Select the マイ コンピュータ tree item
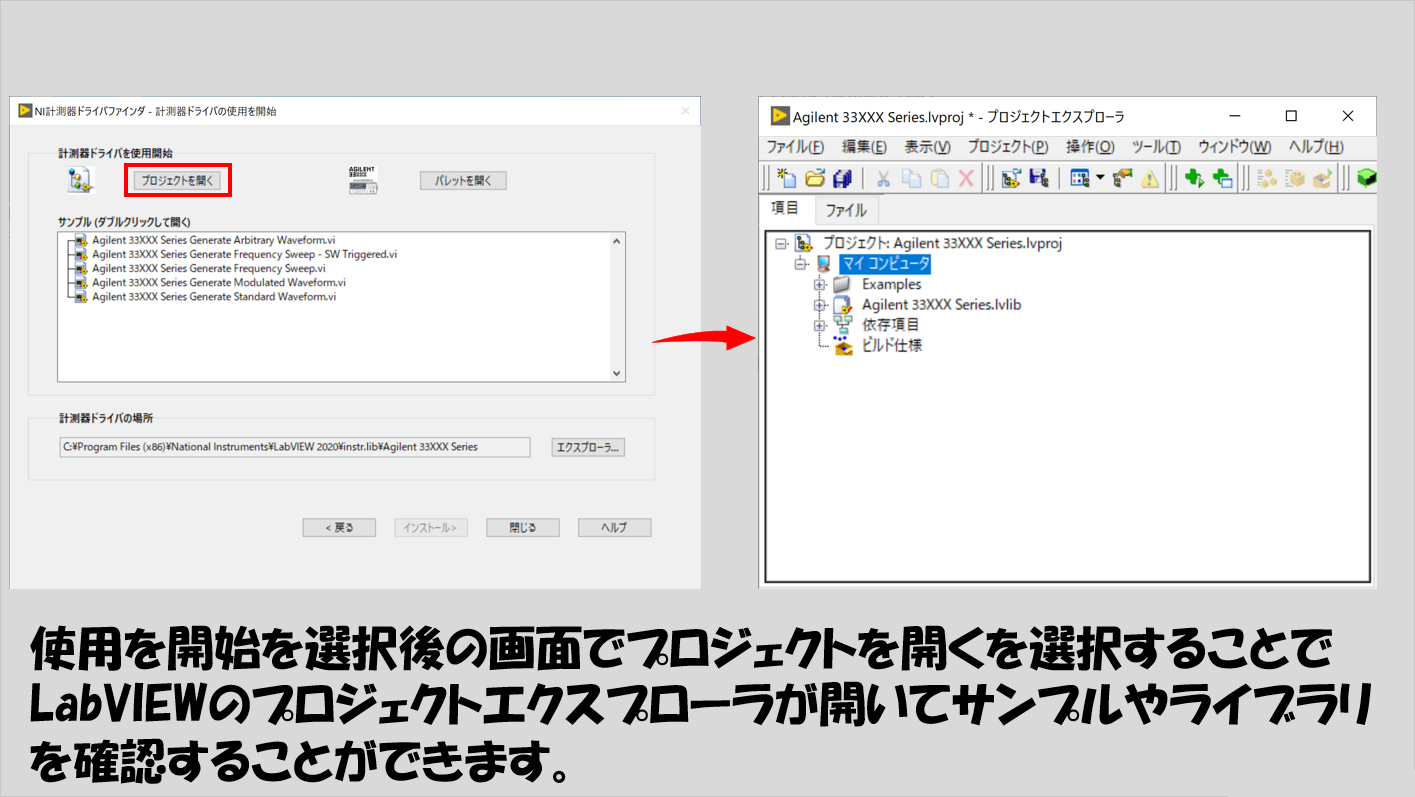The image size is (1415, 797). [x=885, y=264]
